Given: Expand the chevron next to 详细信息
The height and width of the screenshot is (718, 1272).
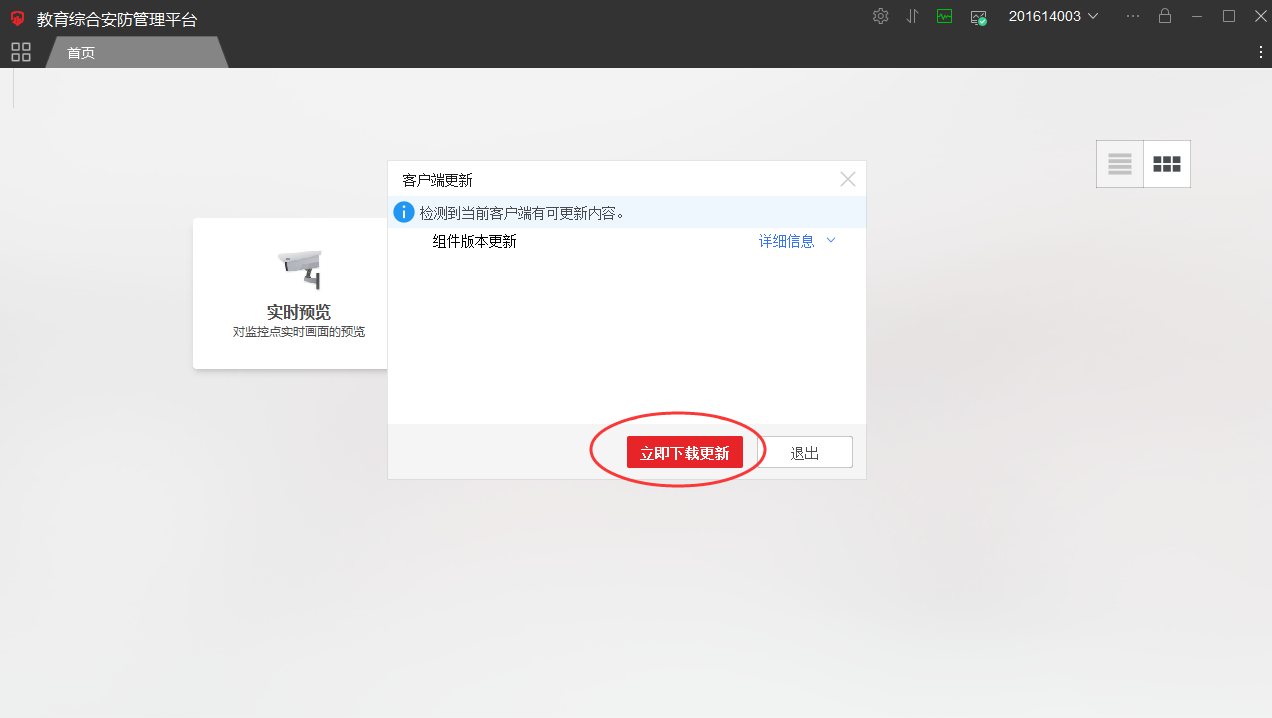Looking at the screenshot, I should click(830, 241).
